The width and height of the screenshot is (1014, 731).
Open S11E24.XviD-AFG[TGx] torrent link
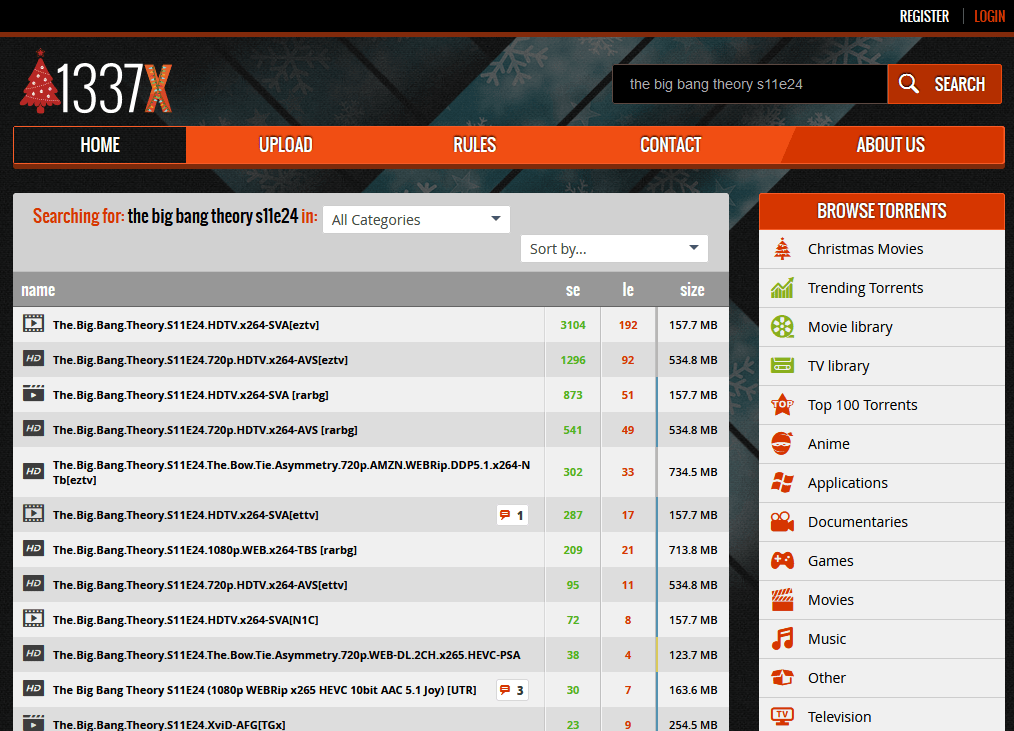169,725
